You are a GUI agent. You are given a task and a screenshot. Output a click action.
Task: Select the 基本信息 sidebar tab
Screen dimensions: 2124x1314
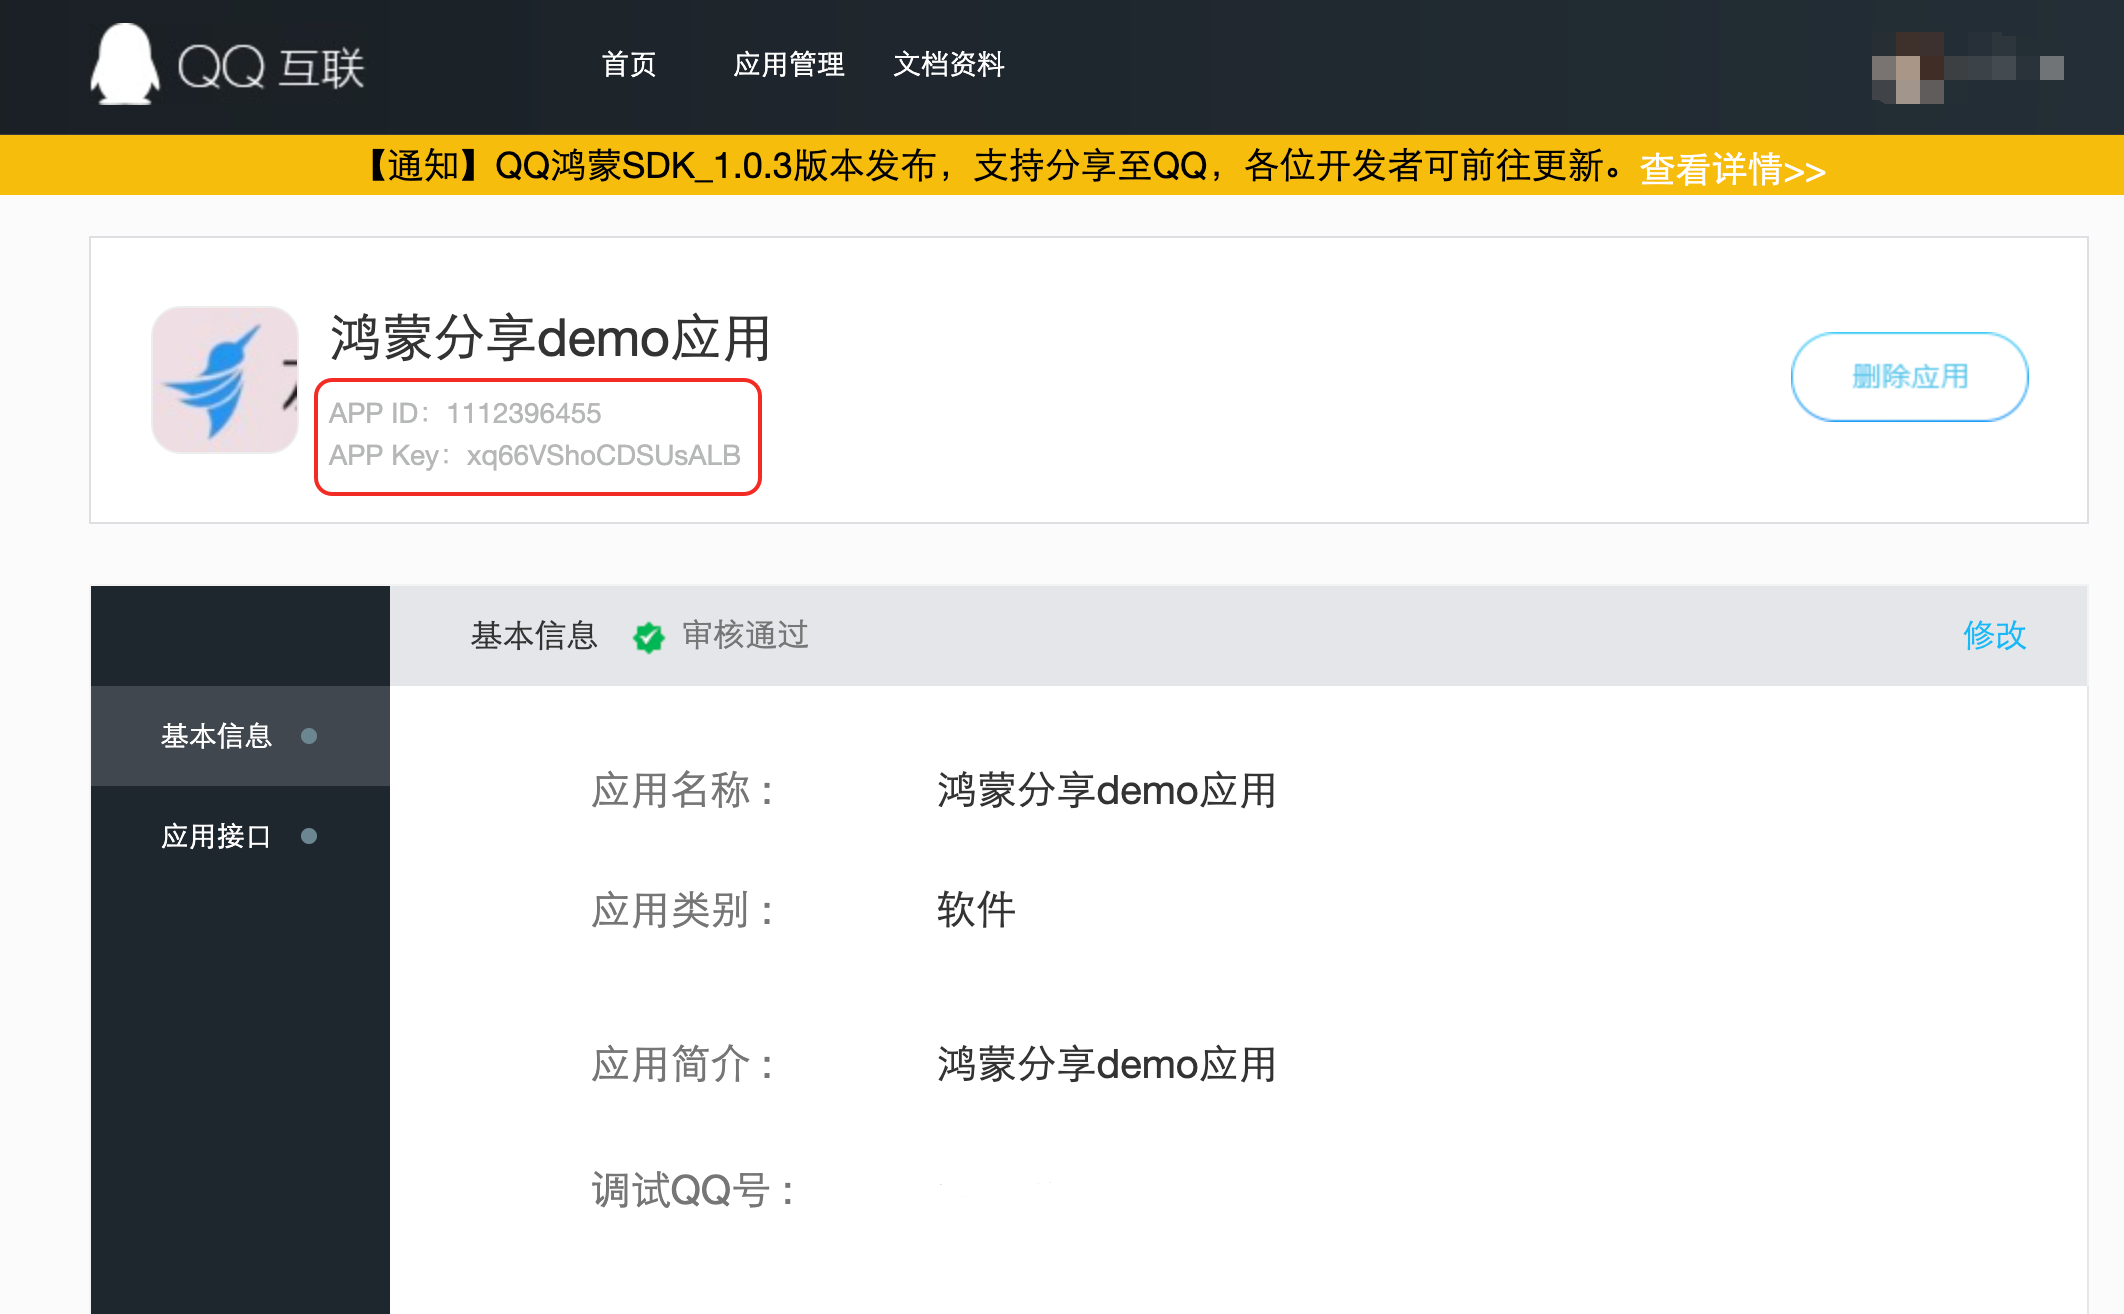240,736
